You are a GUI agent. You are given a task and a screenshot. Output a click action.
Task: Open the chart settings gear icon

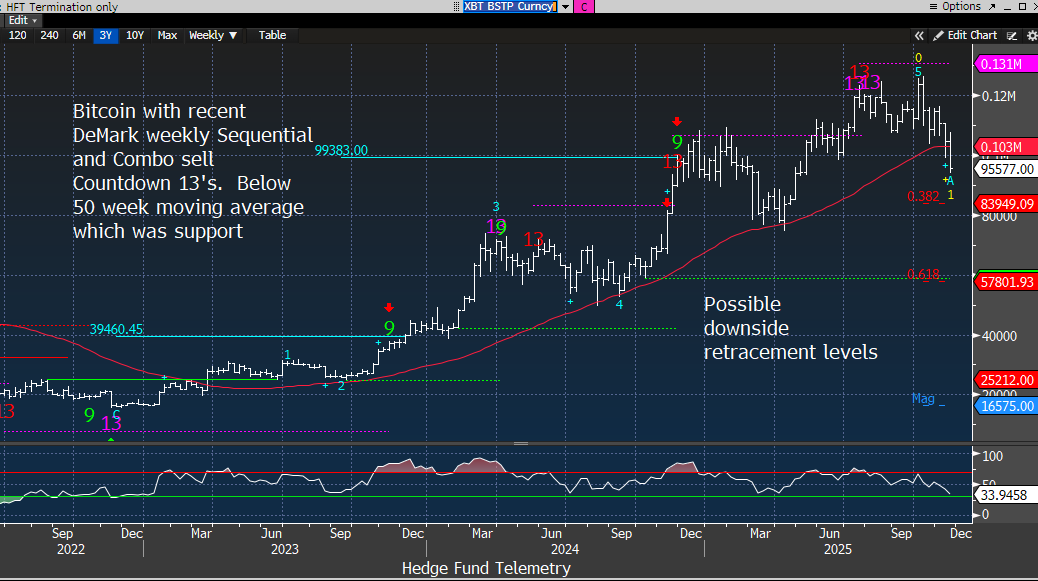1031,35
